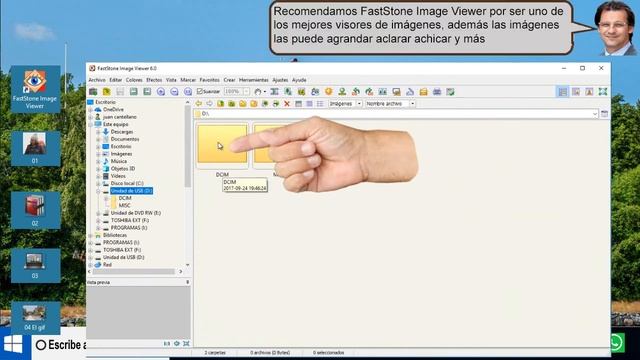
Task: Click the fit icon under the preview panel
Action: pyautogui.click(x=186, y=344)
